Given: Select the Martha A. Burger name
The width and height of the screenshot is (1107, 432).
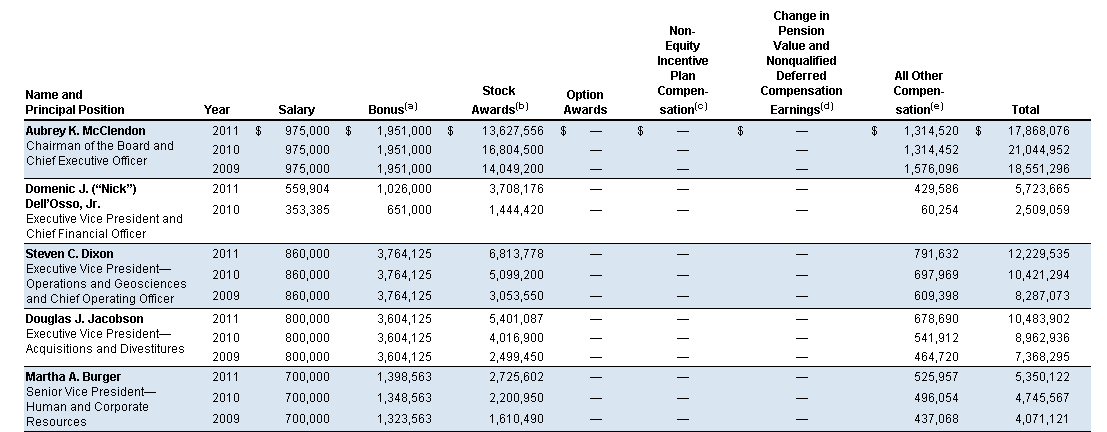Looking at the screenshot, I should pos(73,376).
